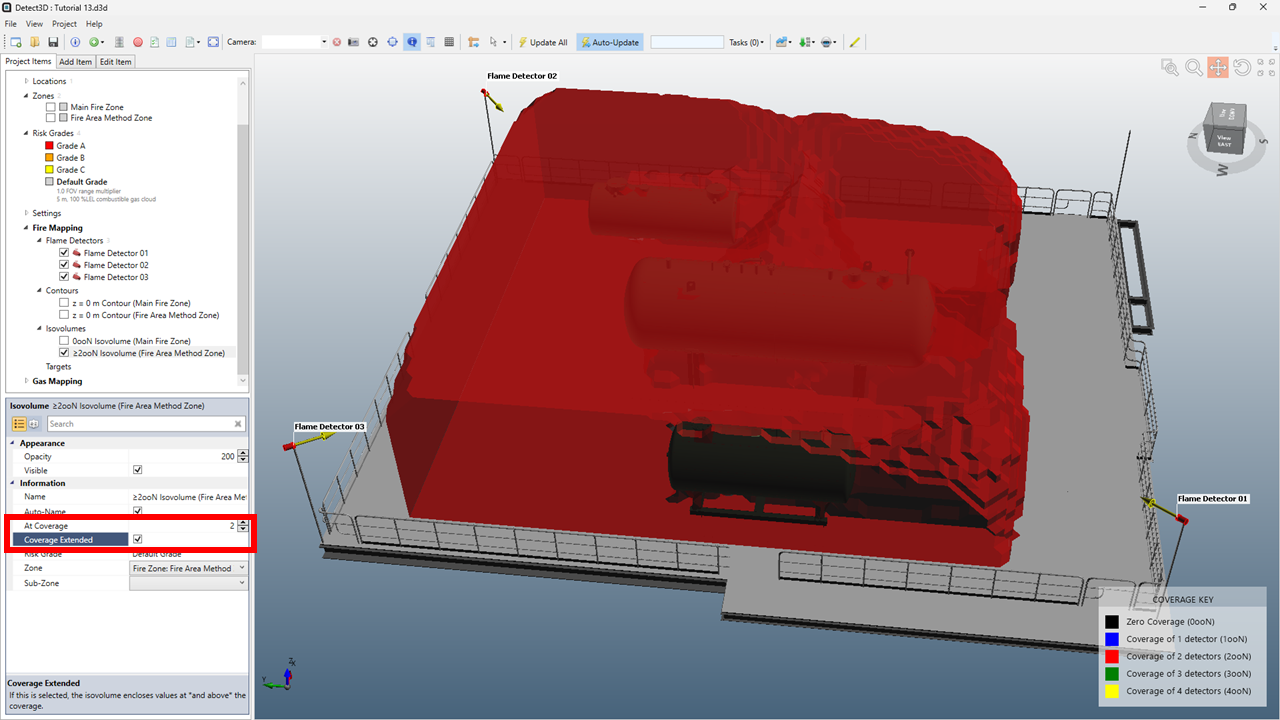
Task: Click the Reset View rotate icon in viewport
Action: [x=1242, y=67]
